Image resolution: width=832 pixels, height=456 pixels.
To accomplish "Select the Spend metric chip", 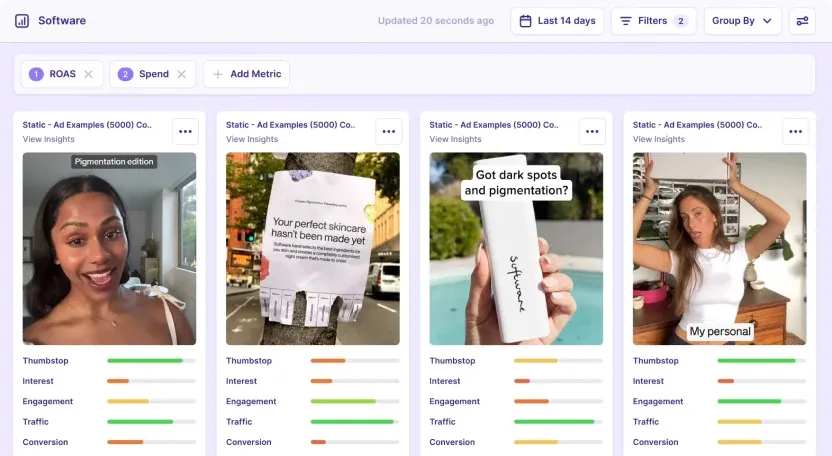I will point(146,74).
